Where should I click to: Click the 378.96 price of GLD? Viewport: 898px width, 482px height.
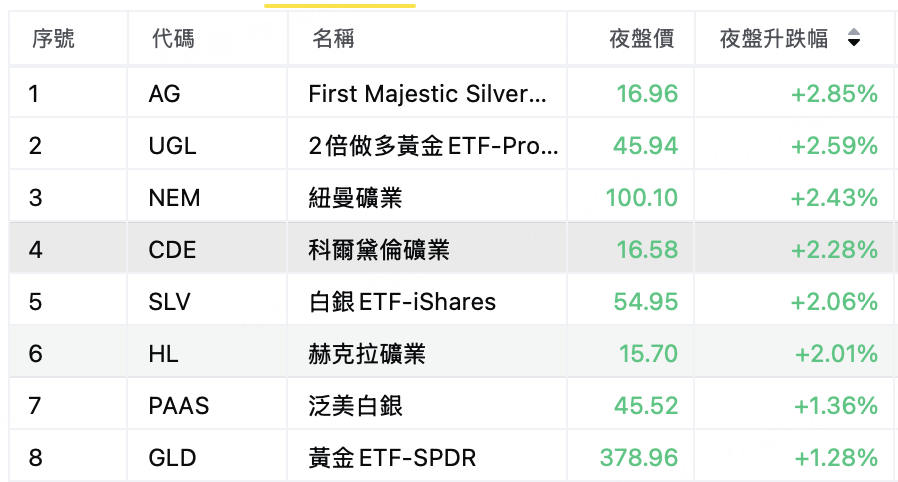639,457
